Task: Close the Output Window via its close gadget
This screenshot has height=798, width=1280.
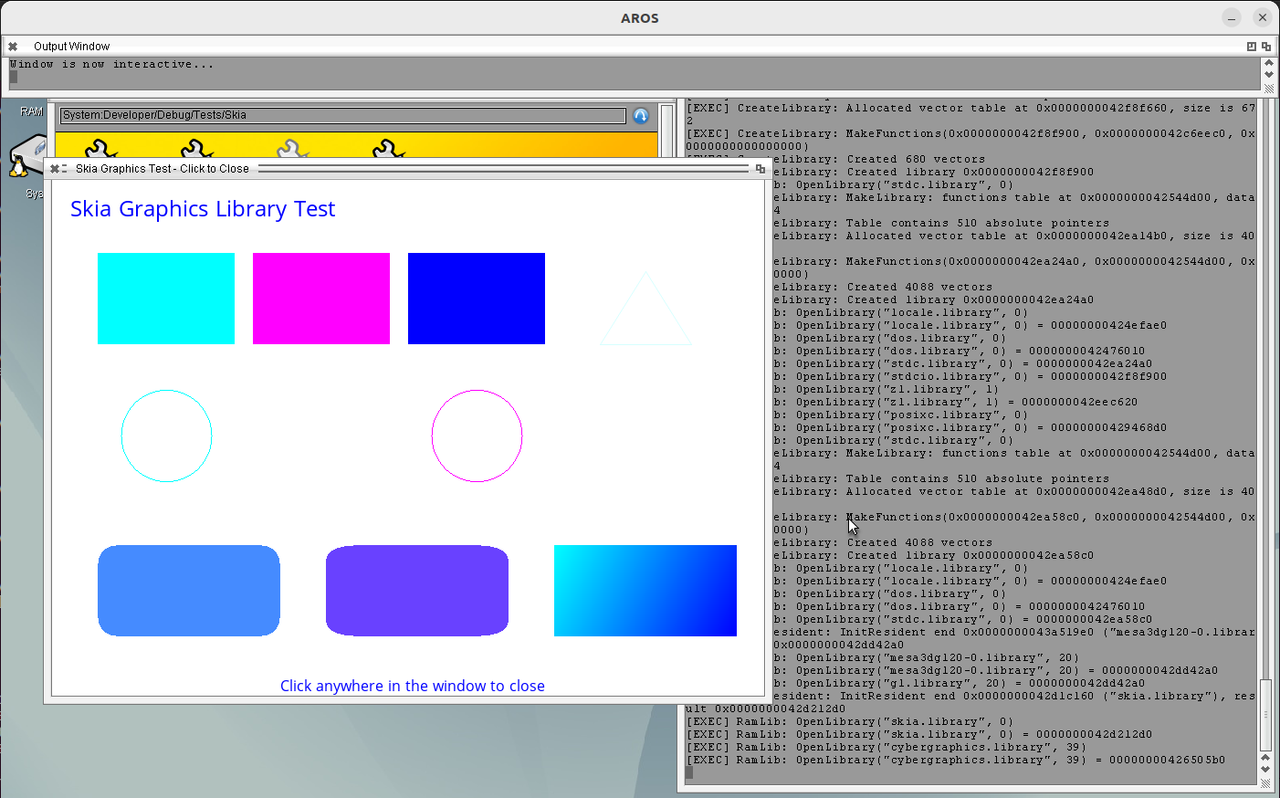Action: (12, 46)
